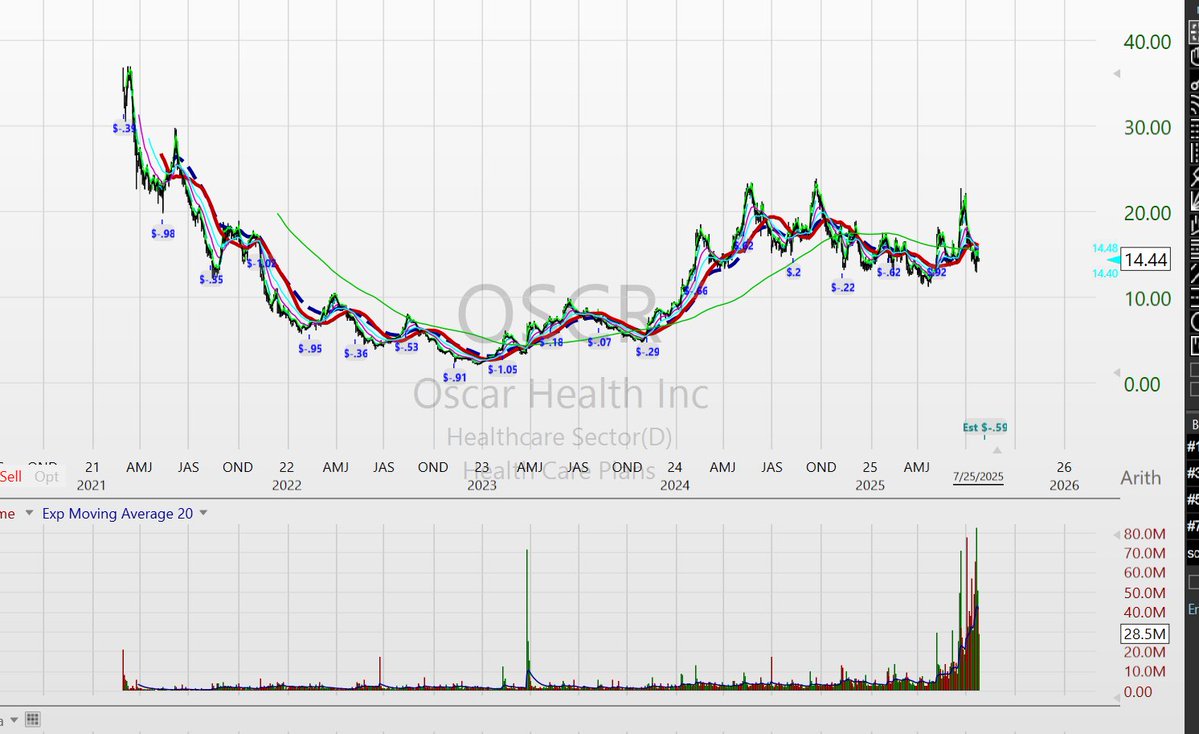This screenshot has width=1199, height=734.
Task: Open the dropdown arrow left of Exp Moving Average
Action: [x=29, y=513]
